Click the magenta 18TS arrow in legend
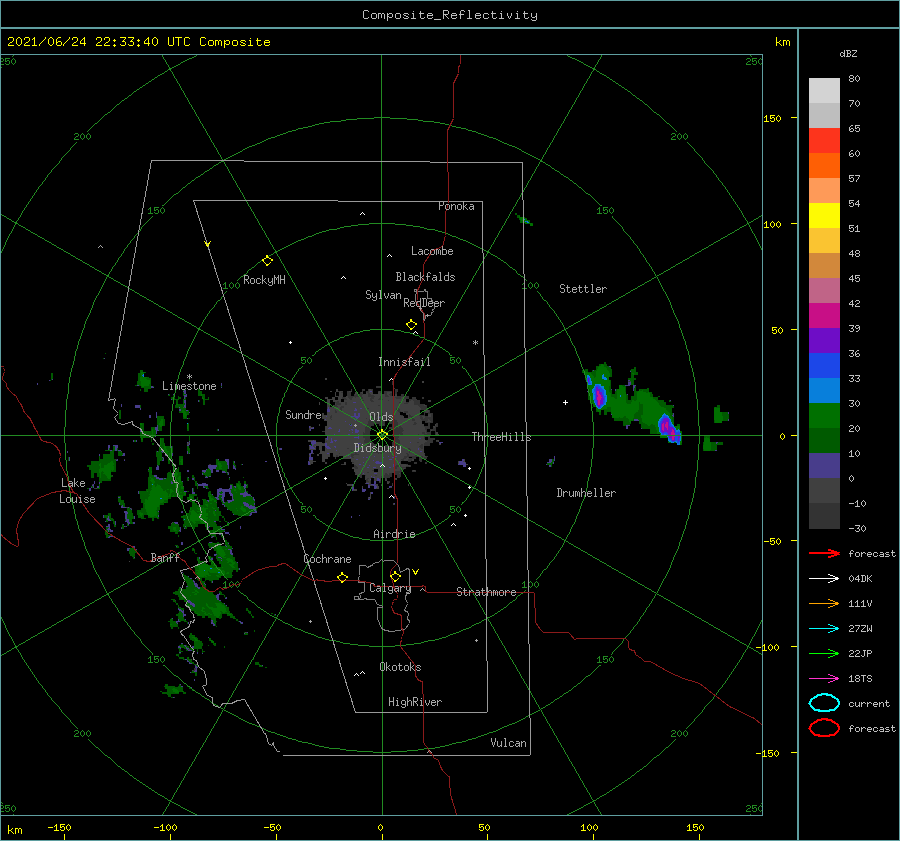 [x=824, y=679]
